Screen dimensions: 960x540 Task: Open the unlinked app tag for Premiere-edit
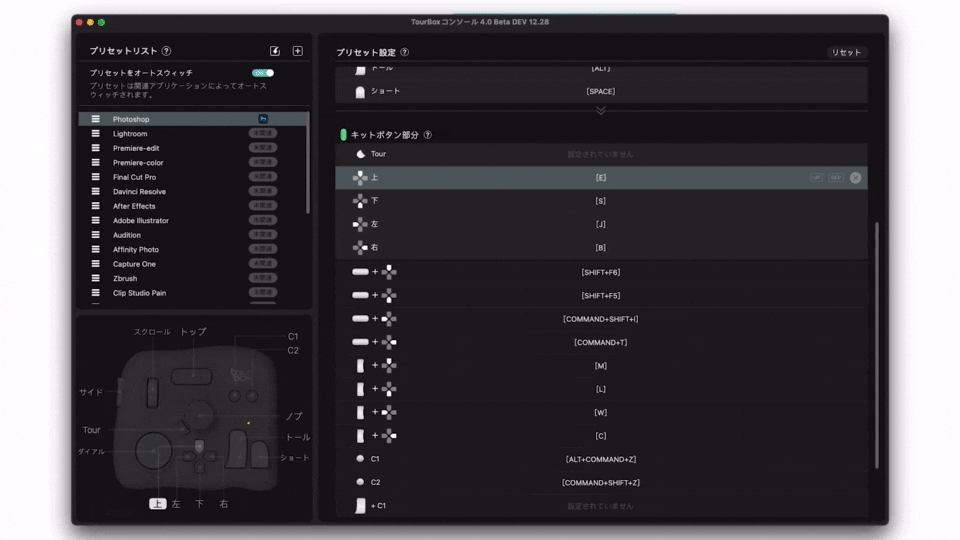point(263,148)
